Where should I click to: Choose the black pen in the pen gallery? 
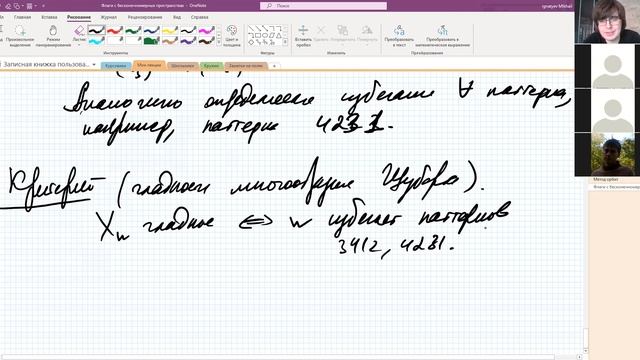[x=96, y=30]
